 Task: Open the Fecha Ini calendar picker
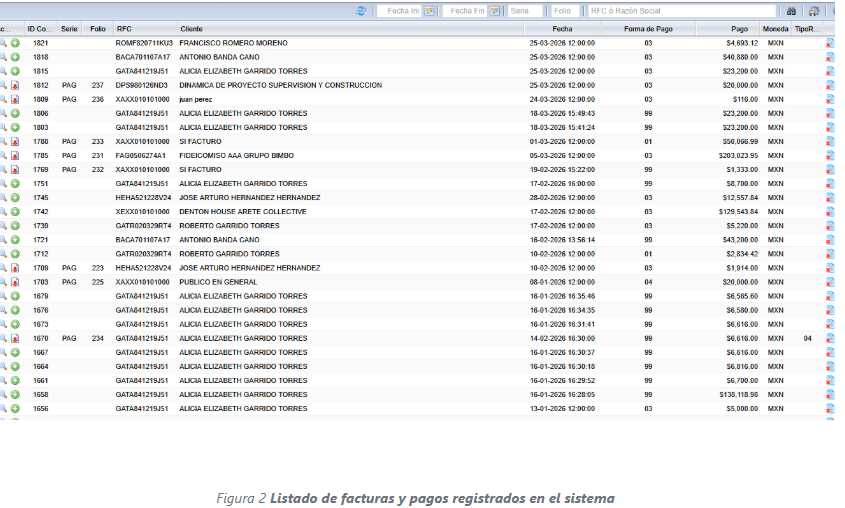429,11
